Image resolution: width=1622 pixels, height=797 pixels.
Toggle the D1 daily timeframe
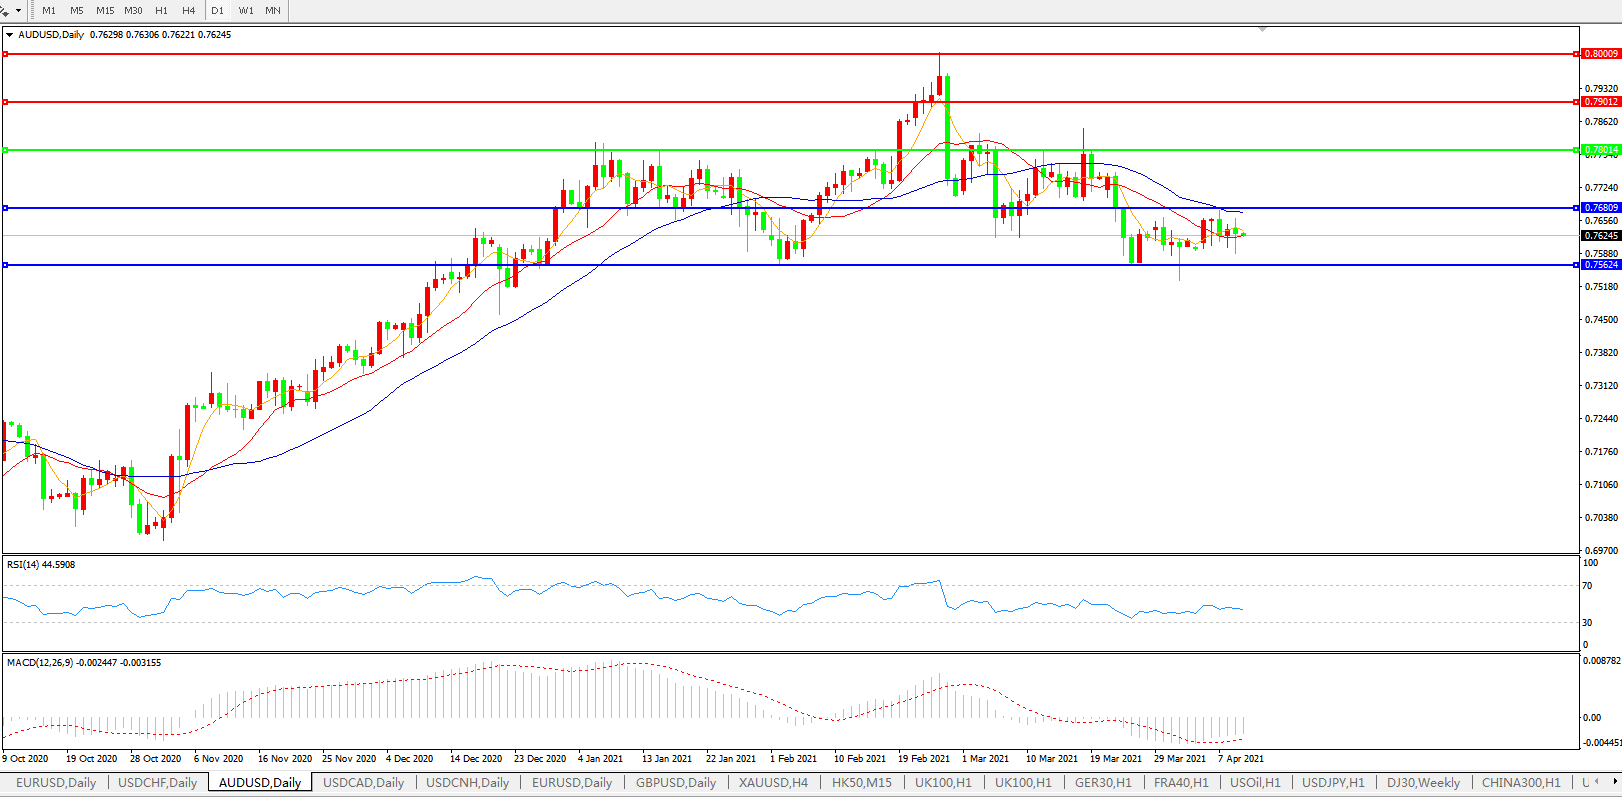(217, 10)
